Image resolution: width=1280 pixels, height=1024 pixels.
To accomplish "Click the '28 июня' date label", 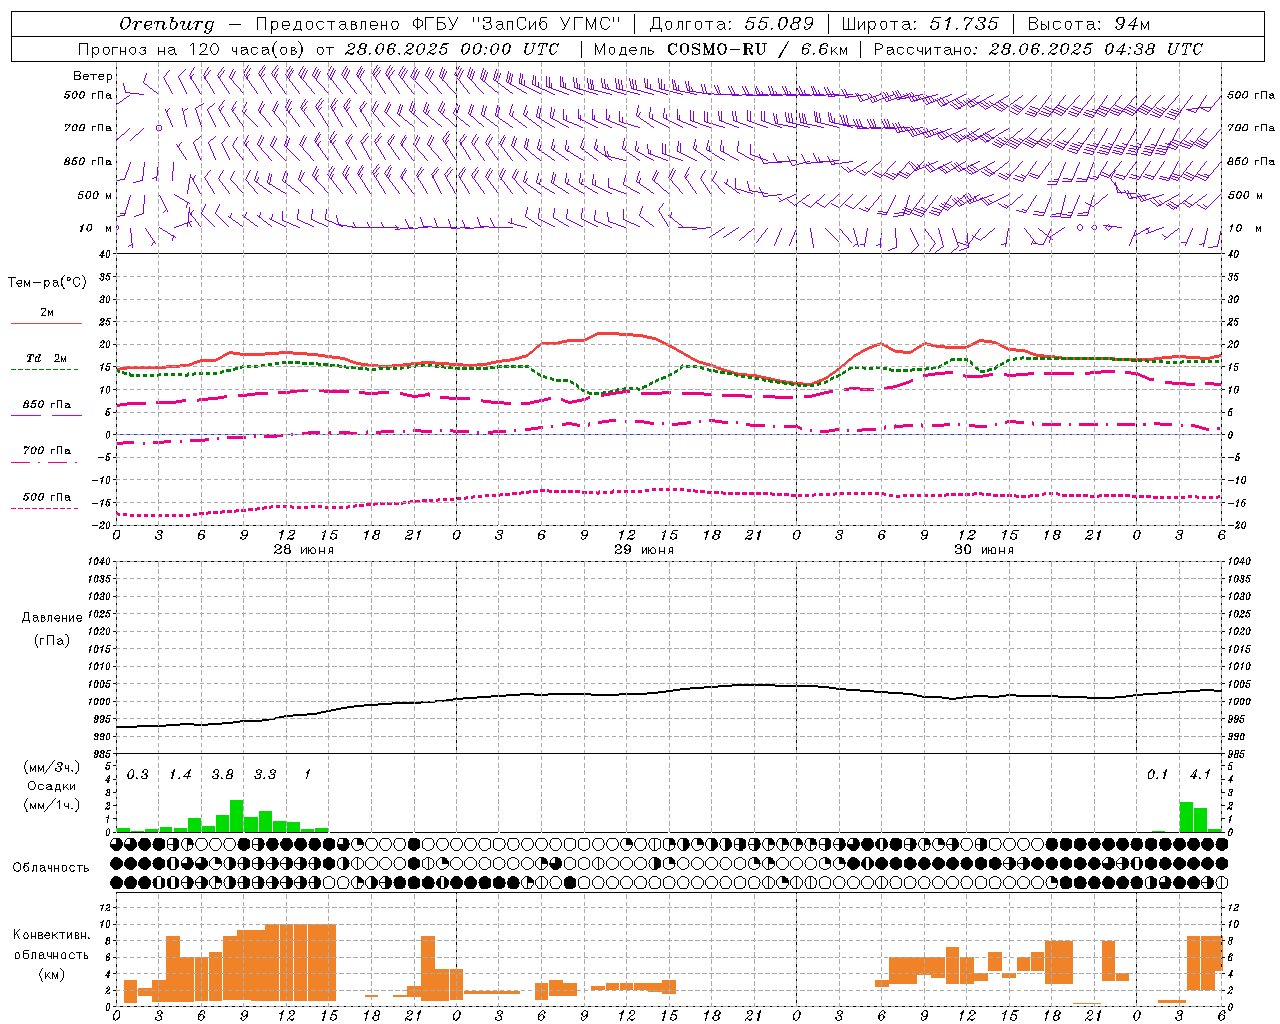I will pyautogui.click(x=304, y=550).
